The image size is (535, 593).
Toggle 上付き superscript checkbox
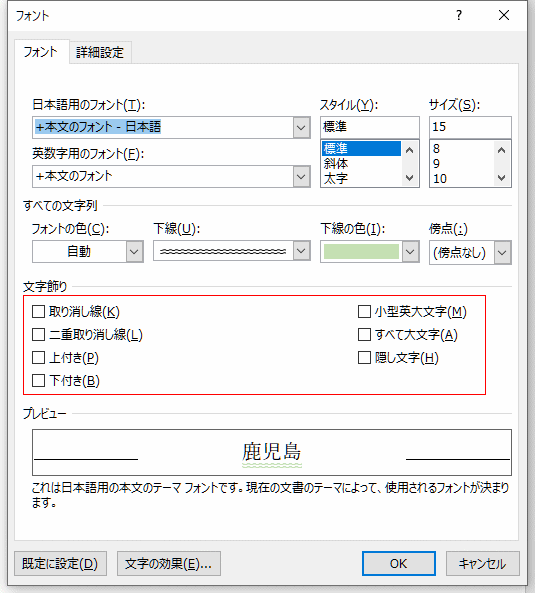click(x=39, y=357)
